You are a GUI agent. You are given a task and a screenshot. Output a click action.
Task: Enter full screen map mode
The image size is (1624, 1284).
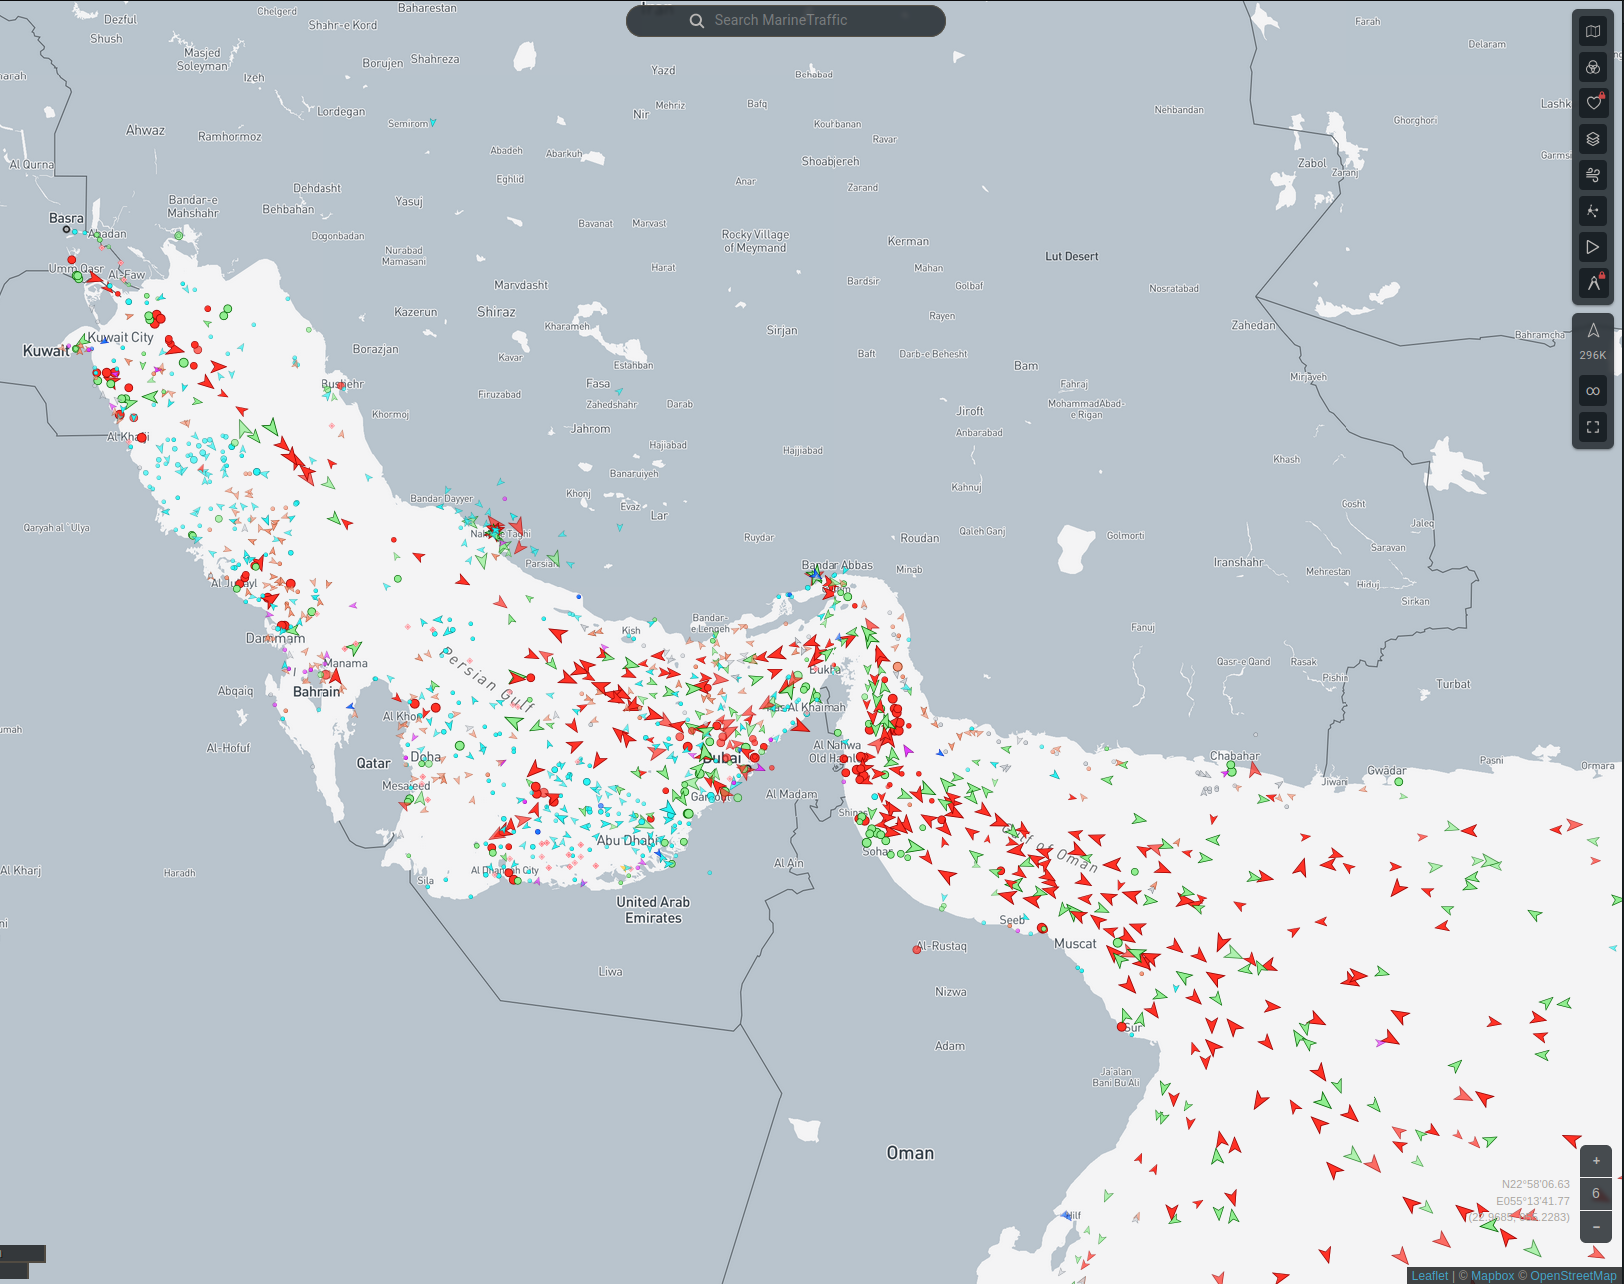point(1593,427)
